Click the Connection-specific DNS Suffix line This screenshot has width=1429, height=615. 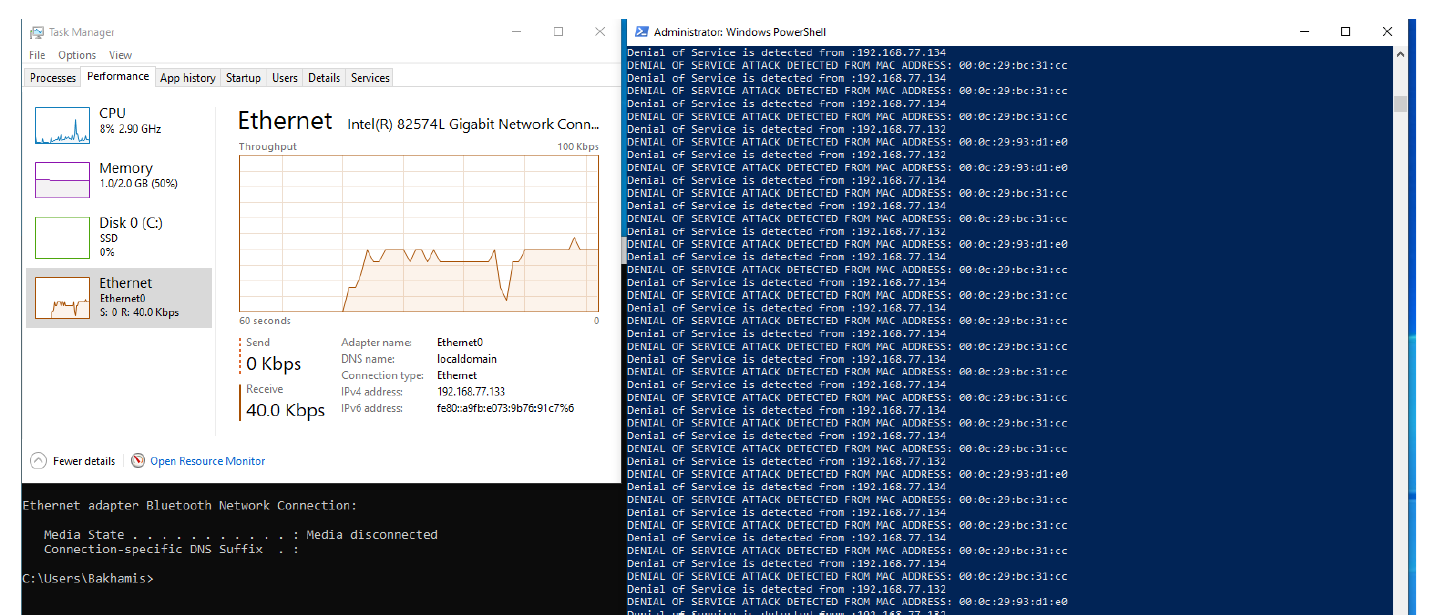pyautogui.click(x=171, y=549)
